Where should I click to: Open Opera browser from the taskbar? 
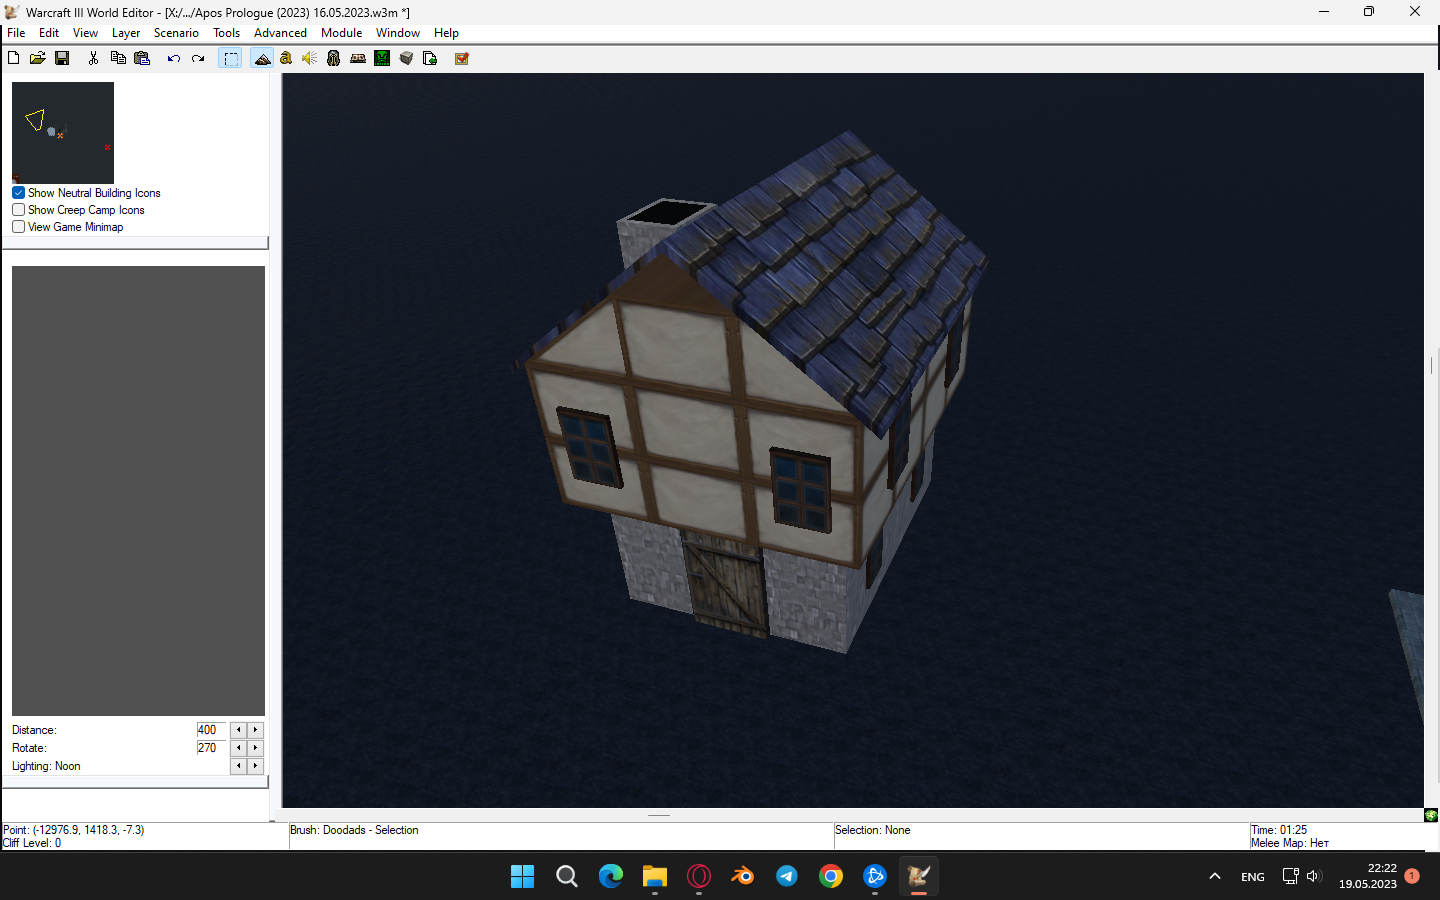[698, 876]
